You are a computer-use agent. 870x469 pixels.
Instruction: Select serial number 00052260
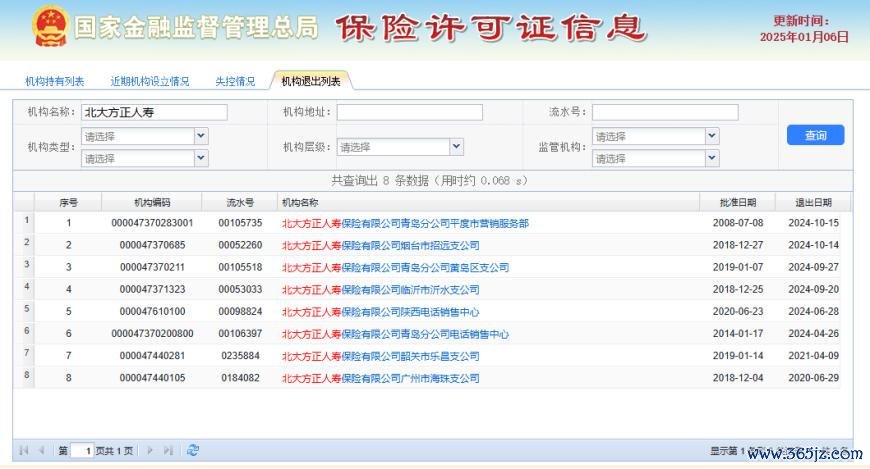pyautogui.click(x=240, y=245)
